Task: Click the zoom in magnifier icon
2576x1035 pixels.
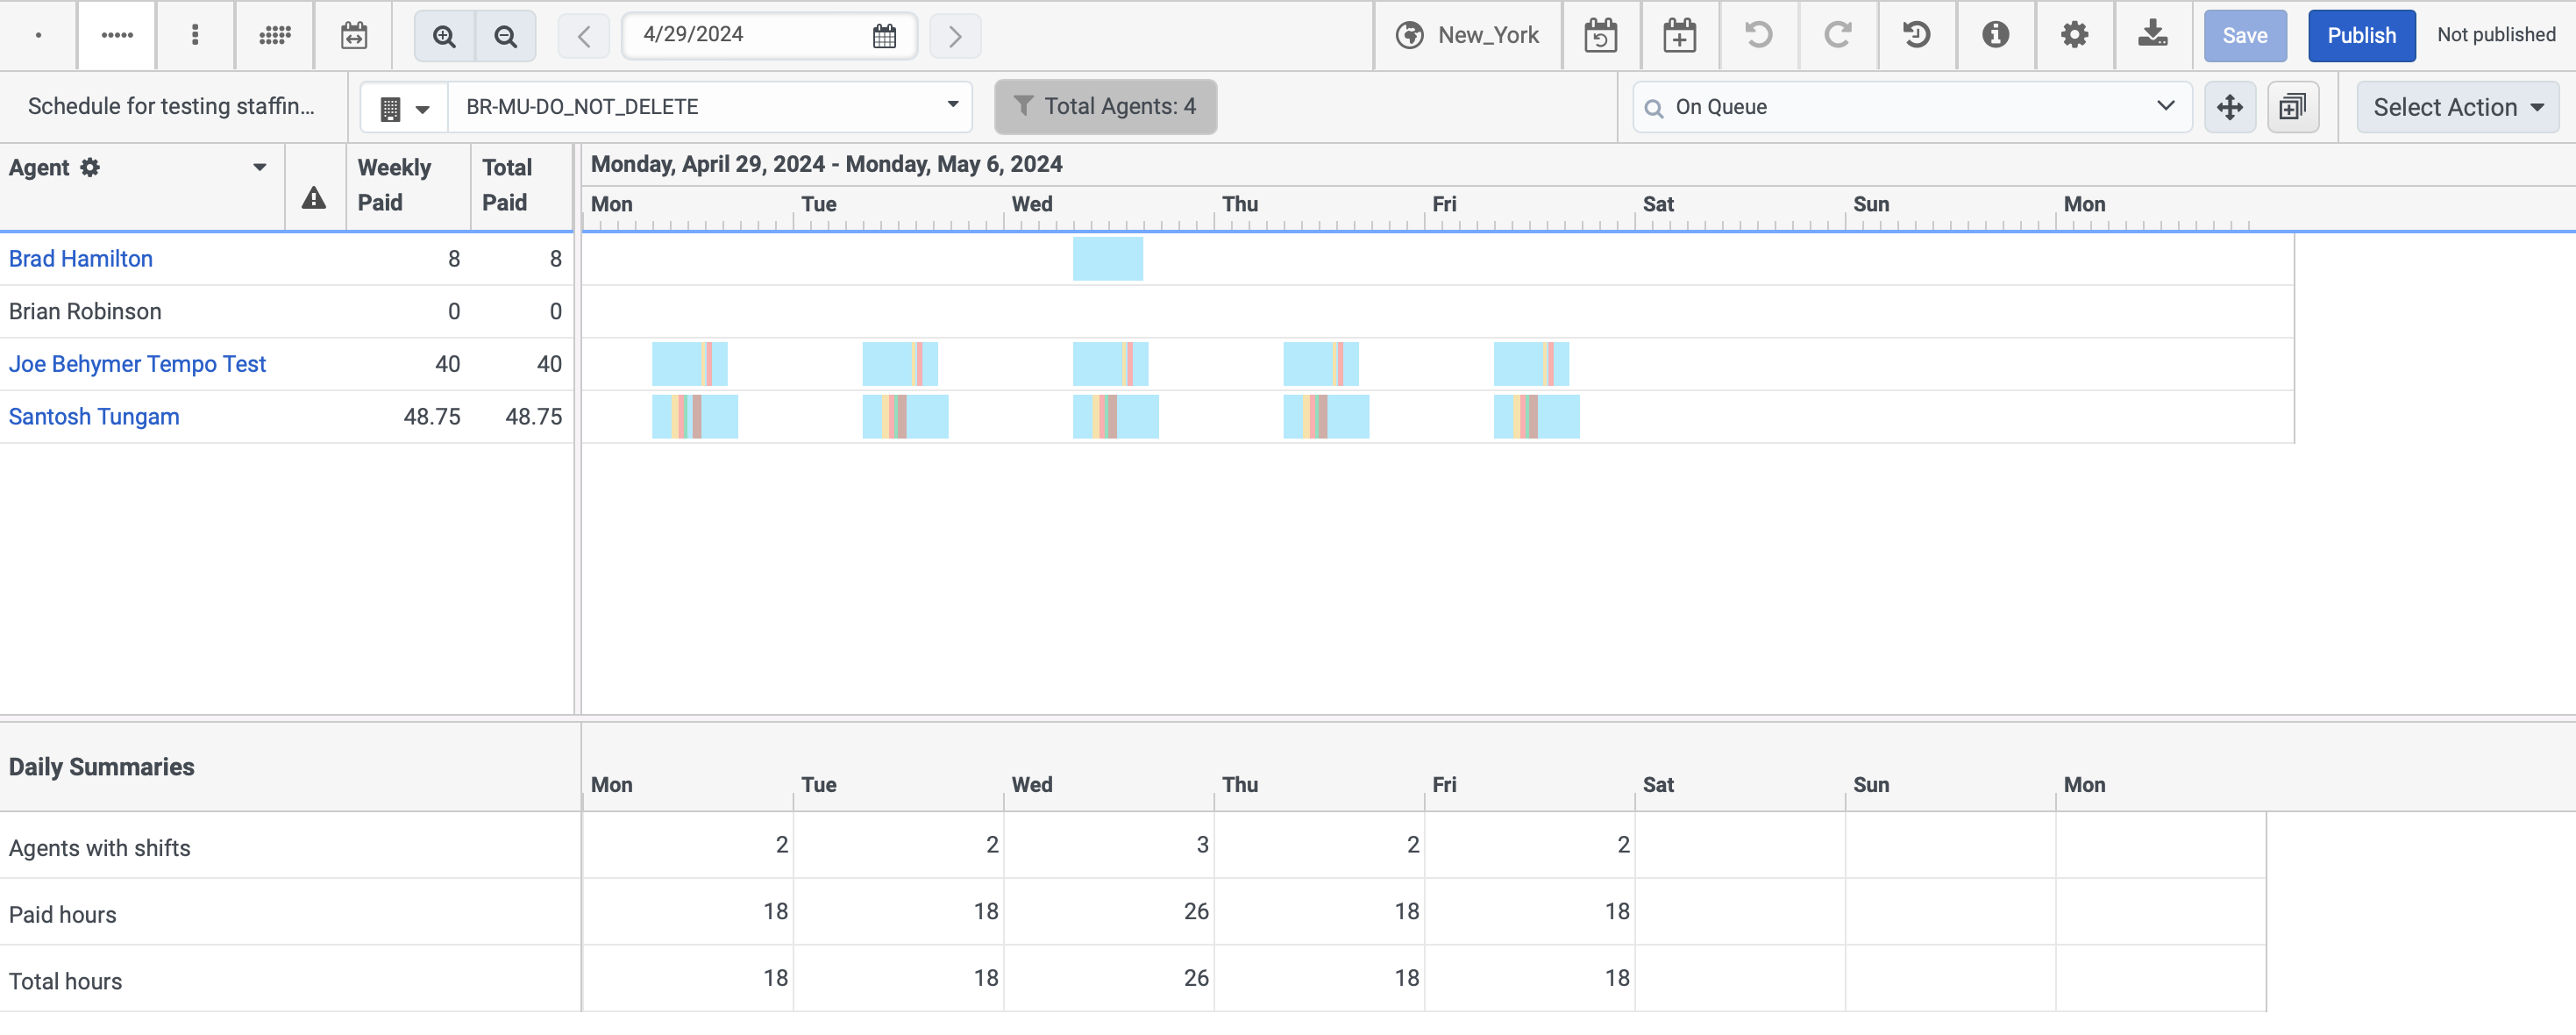Action: tap(444, 36)
